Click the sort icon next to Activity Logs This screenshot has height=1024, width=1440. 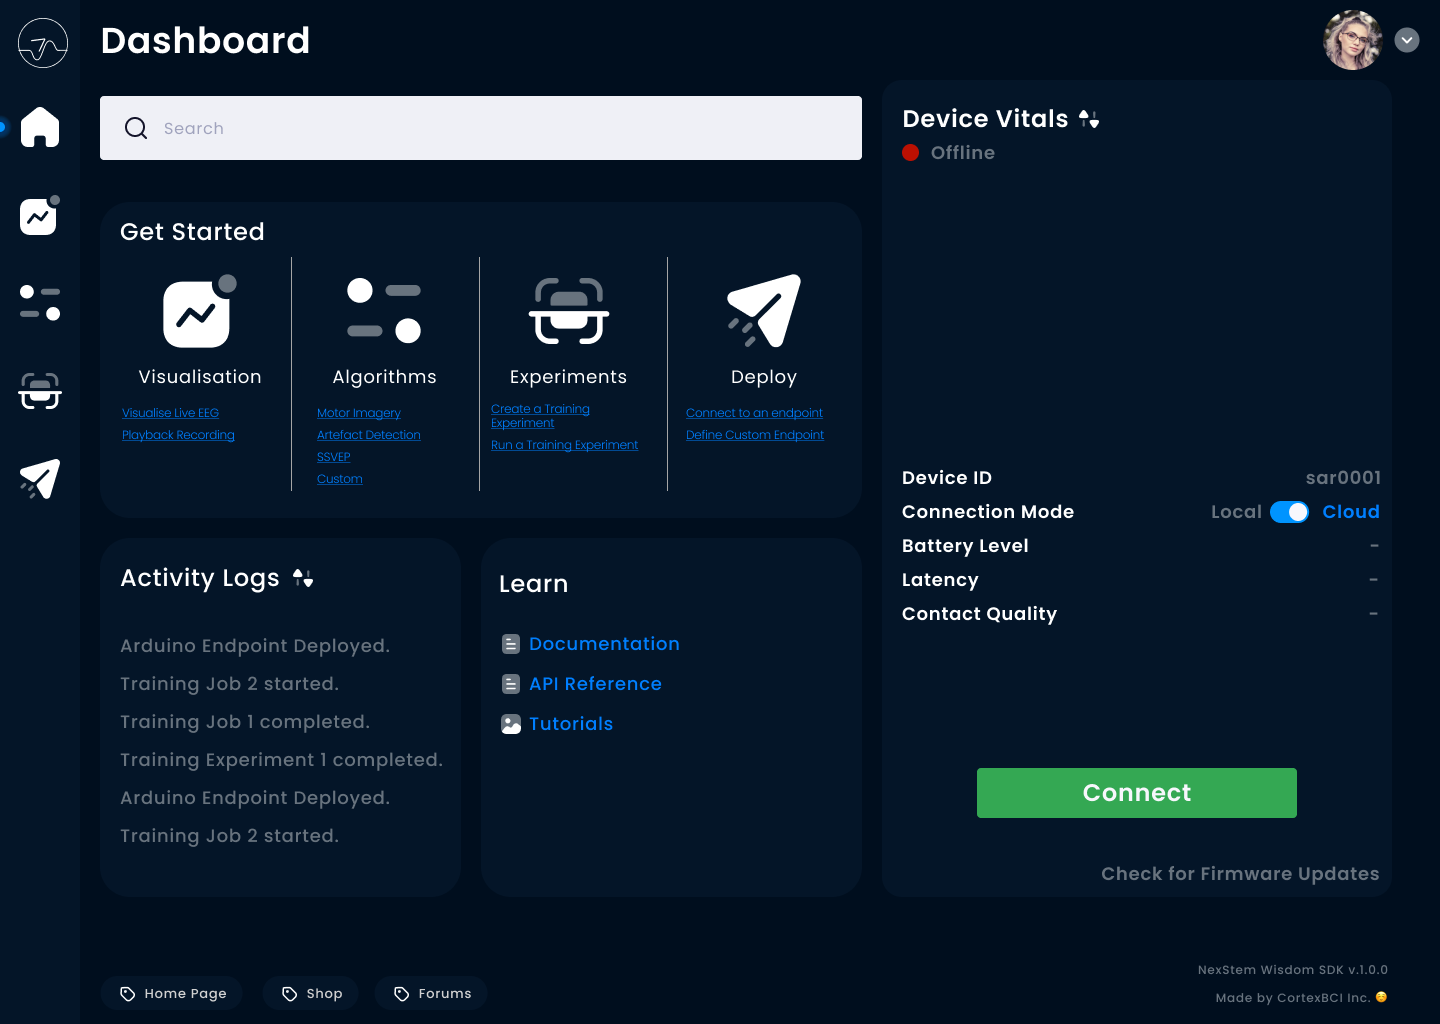tap(304, 578)
